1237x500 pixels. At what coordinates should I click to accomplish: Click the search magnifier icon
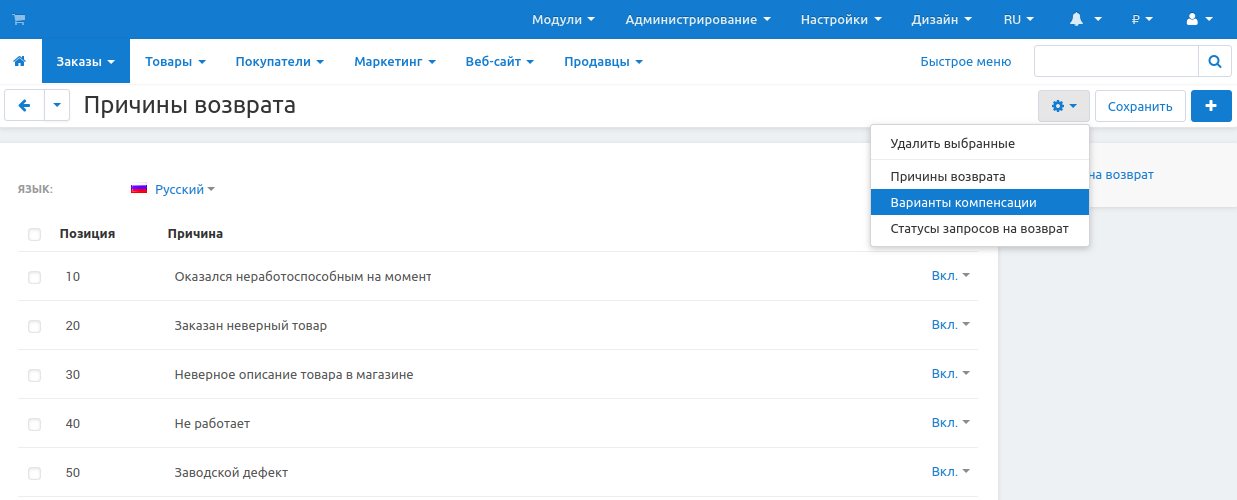pos(1214,61)
